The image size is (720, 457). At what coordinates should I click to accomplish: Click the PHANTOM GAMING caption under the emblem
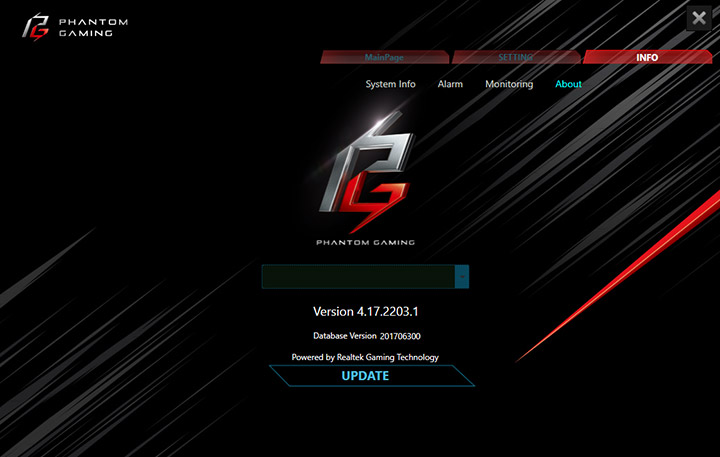[x=366, y=243]
